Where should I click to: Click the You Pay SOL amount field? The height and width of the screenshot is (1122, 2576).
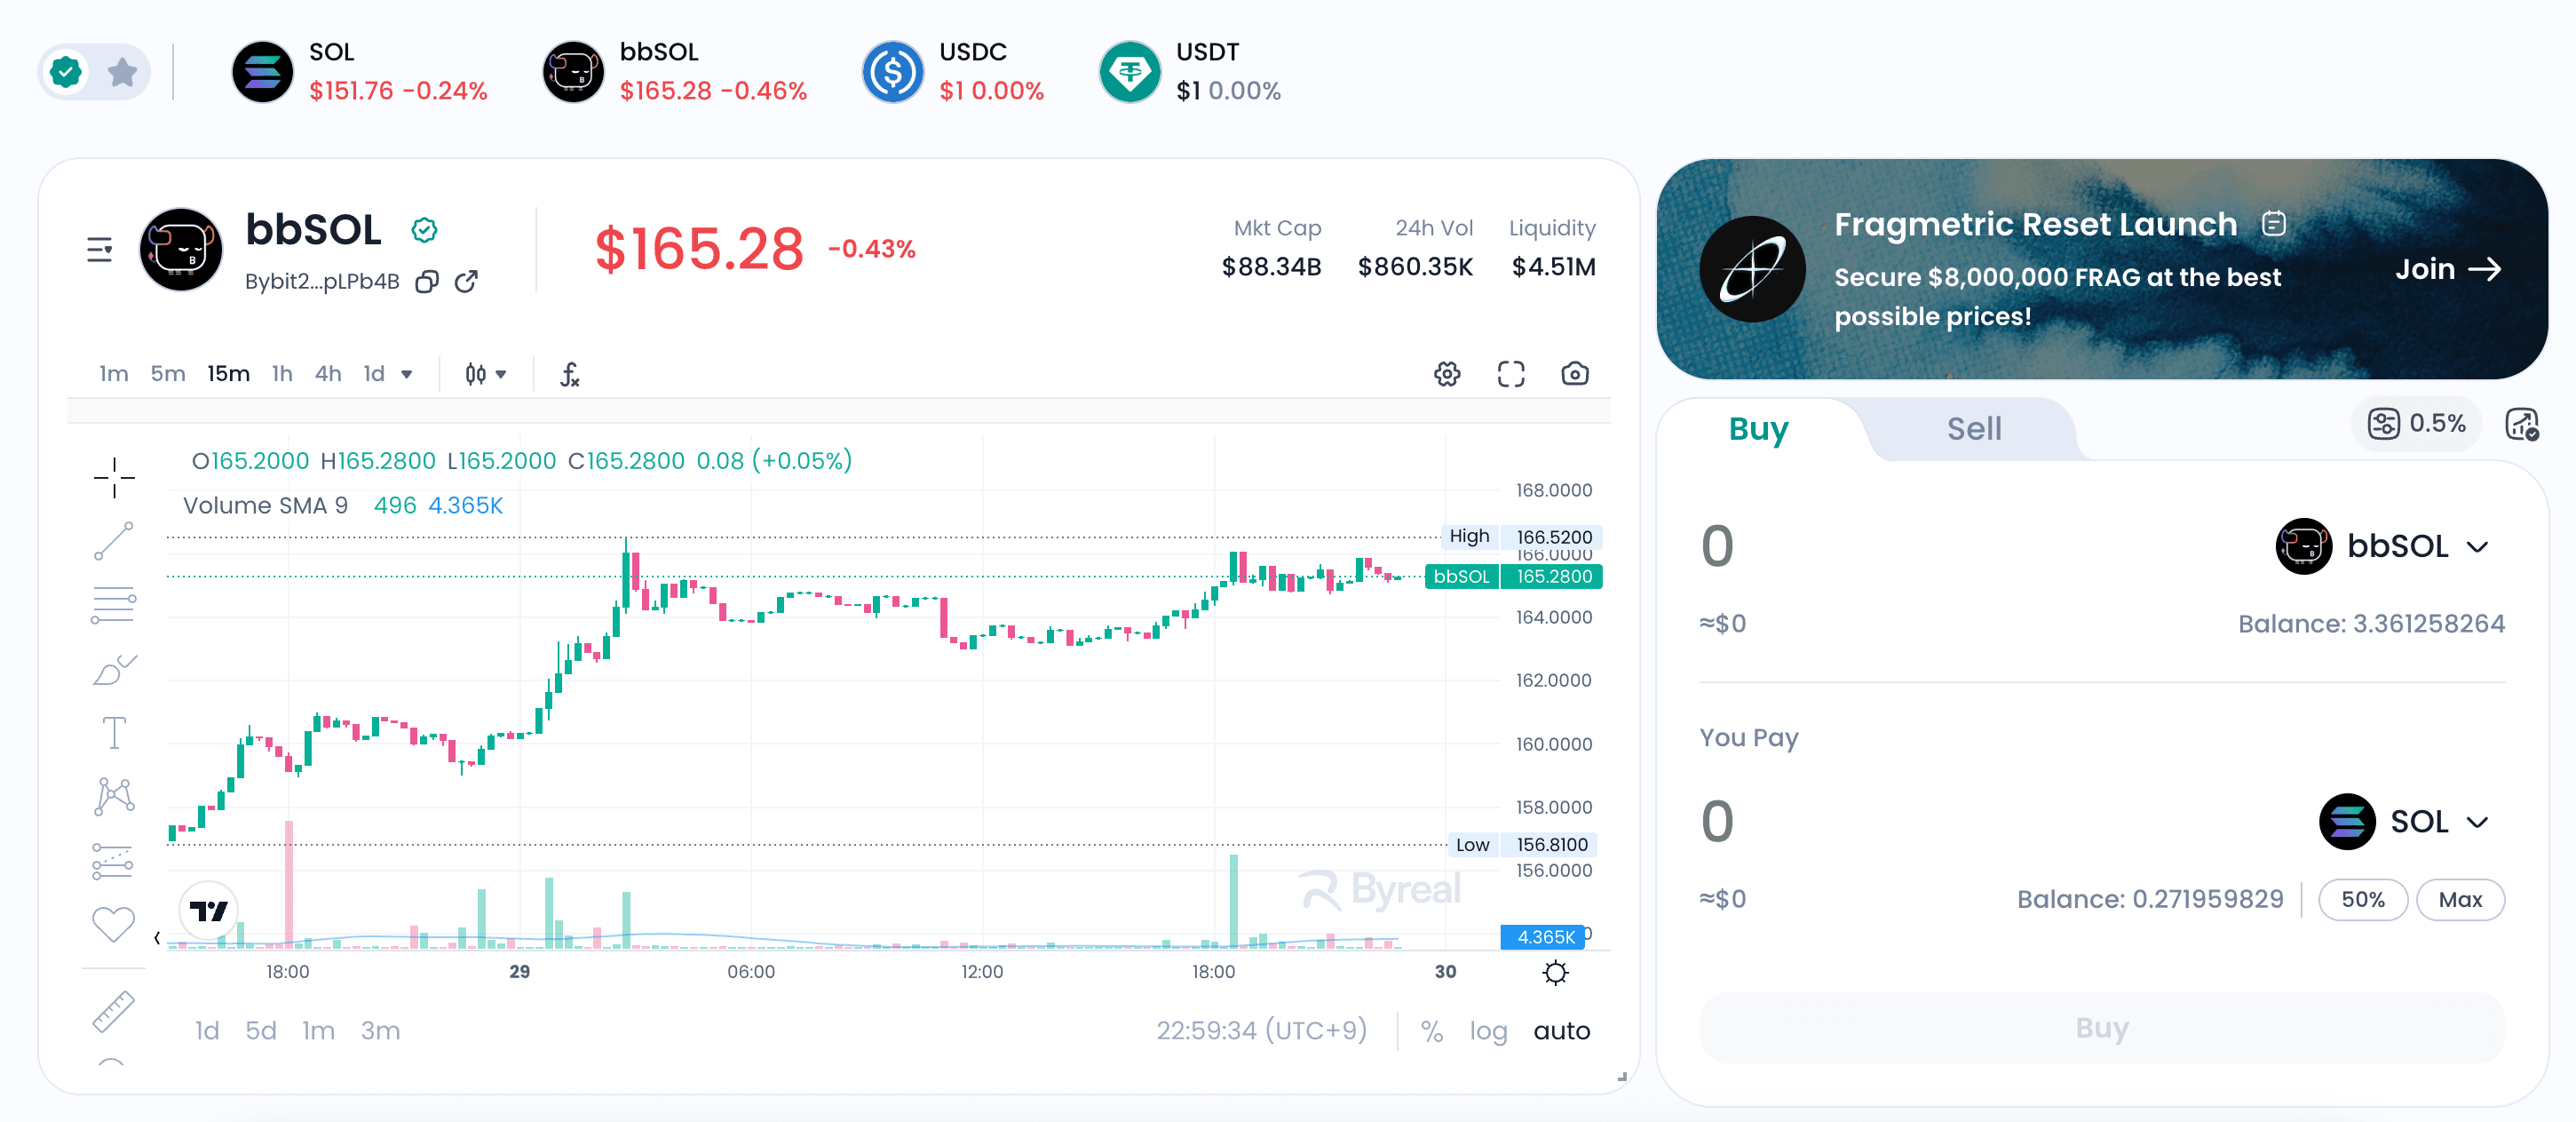[x=1716, y=821]
